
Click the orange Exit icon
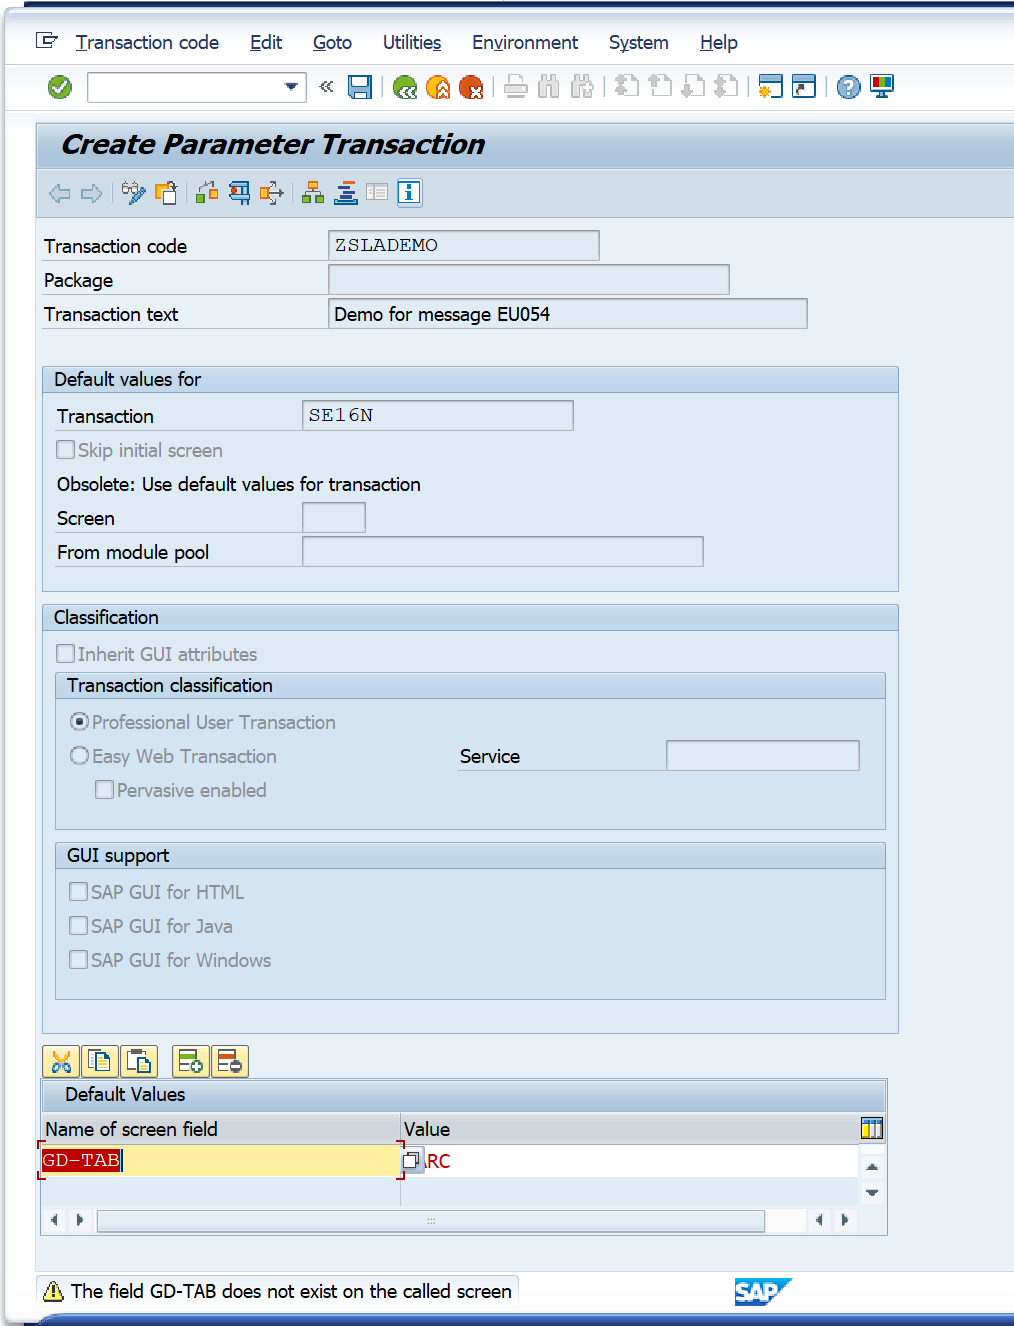coord(438,88)
